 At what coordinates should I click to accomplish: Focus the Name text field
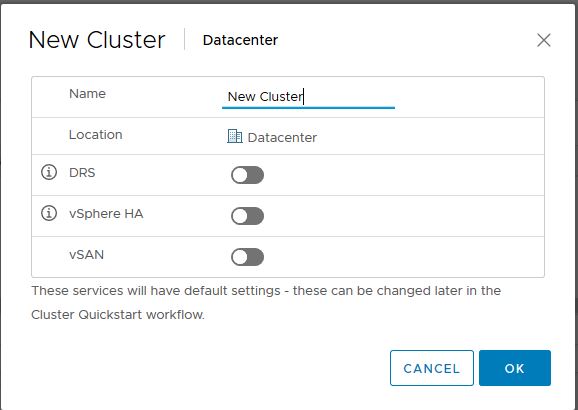tap(308, 97)
